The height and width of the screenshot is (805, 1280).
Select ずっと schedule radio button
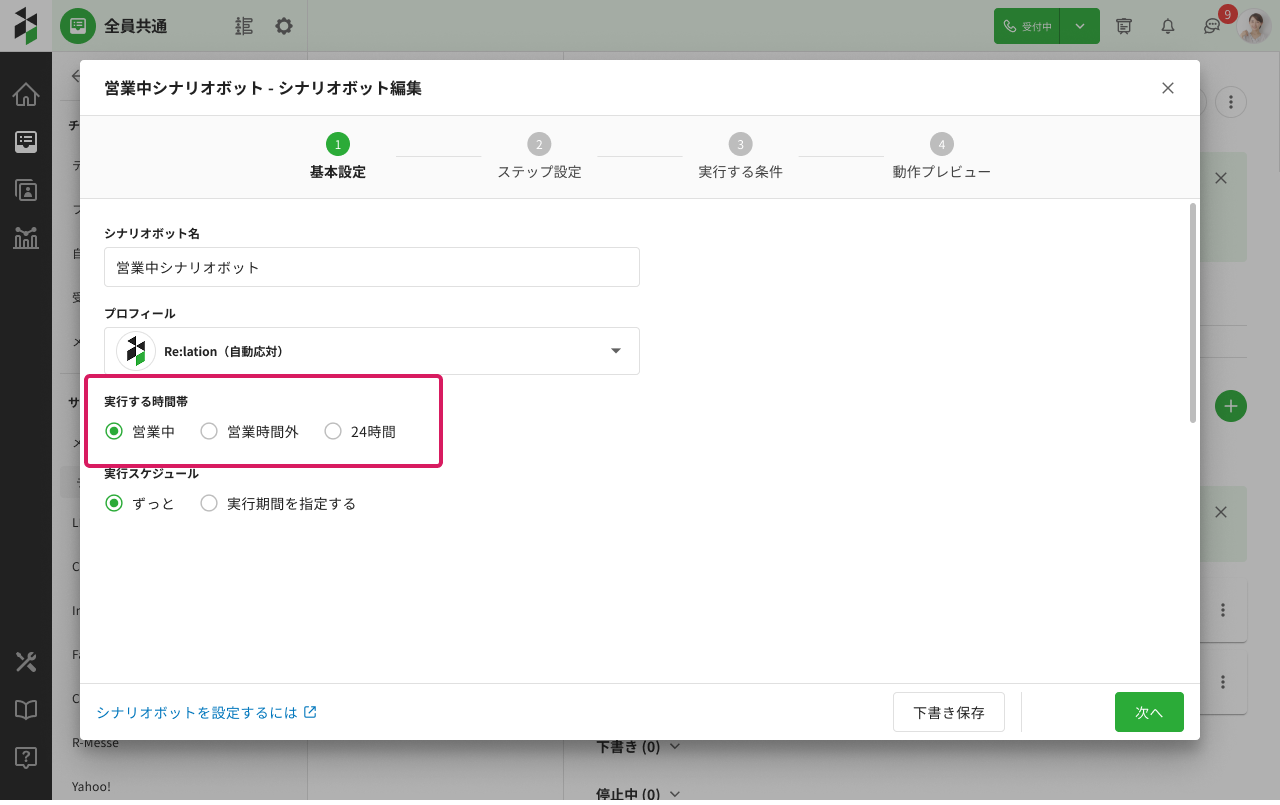[x=114, y=504]
